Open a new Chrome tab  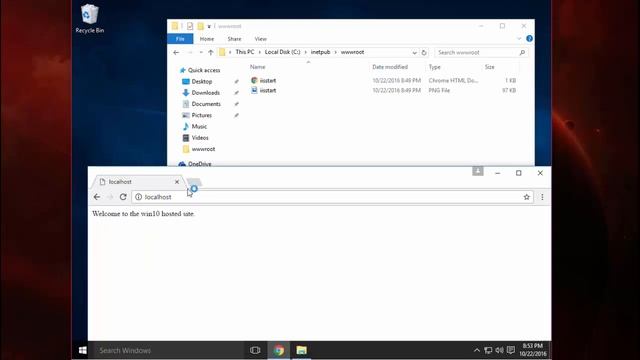coord(195,182)
